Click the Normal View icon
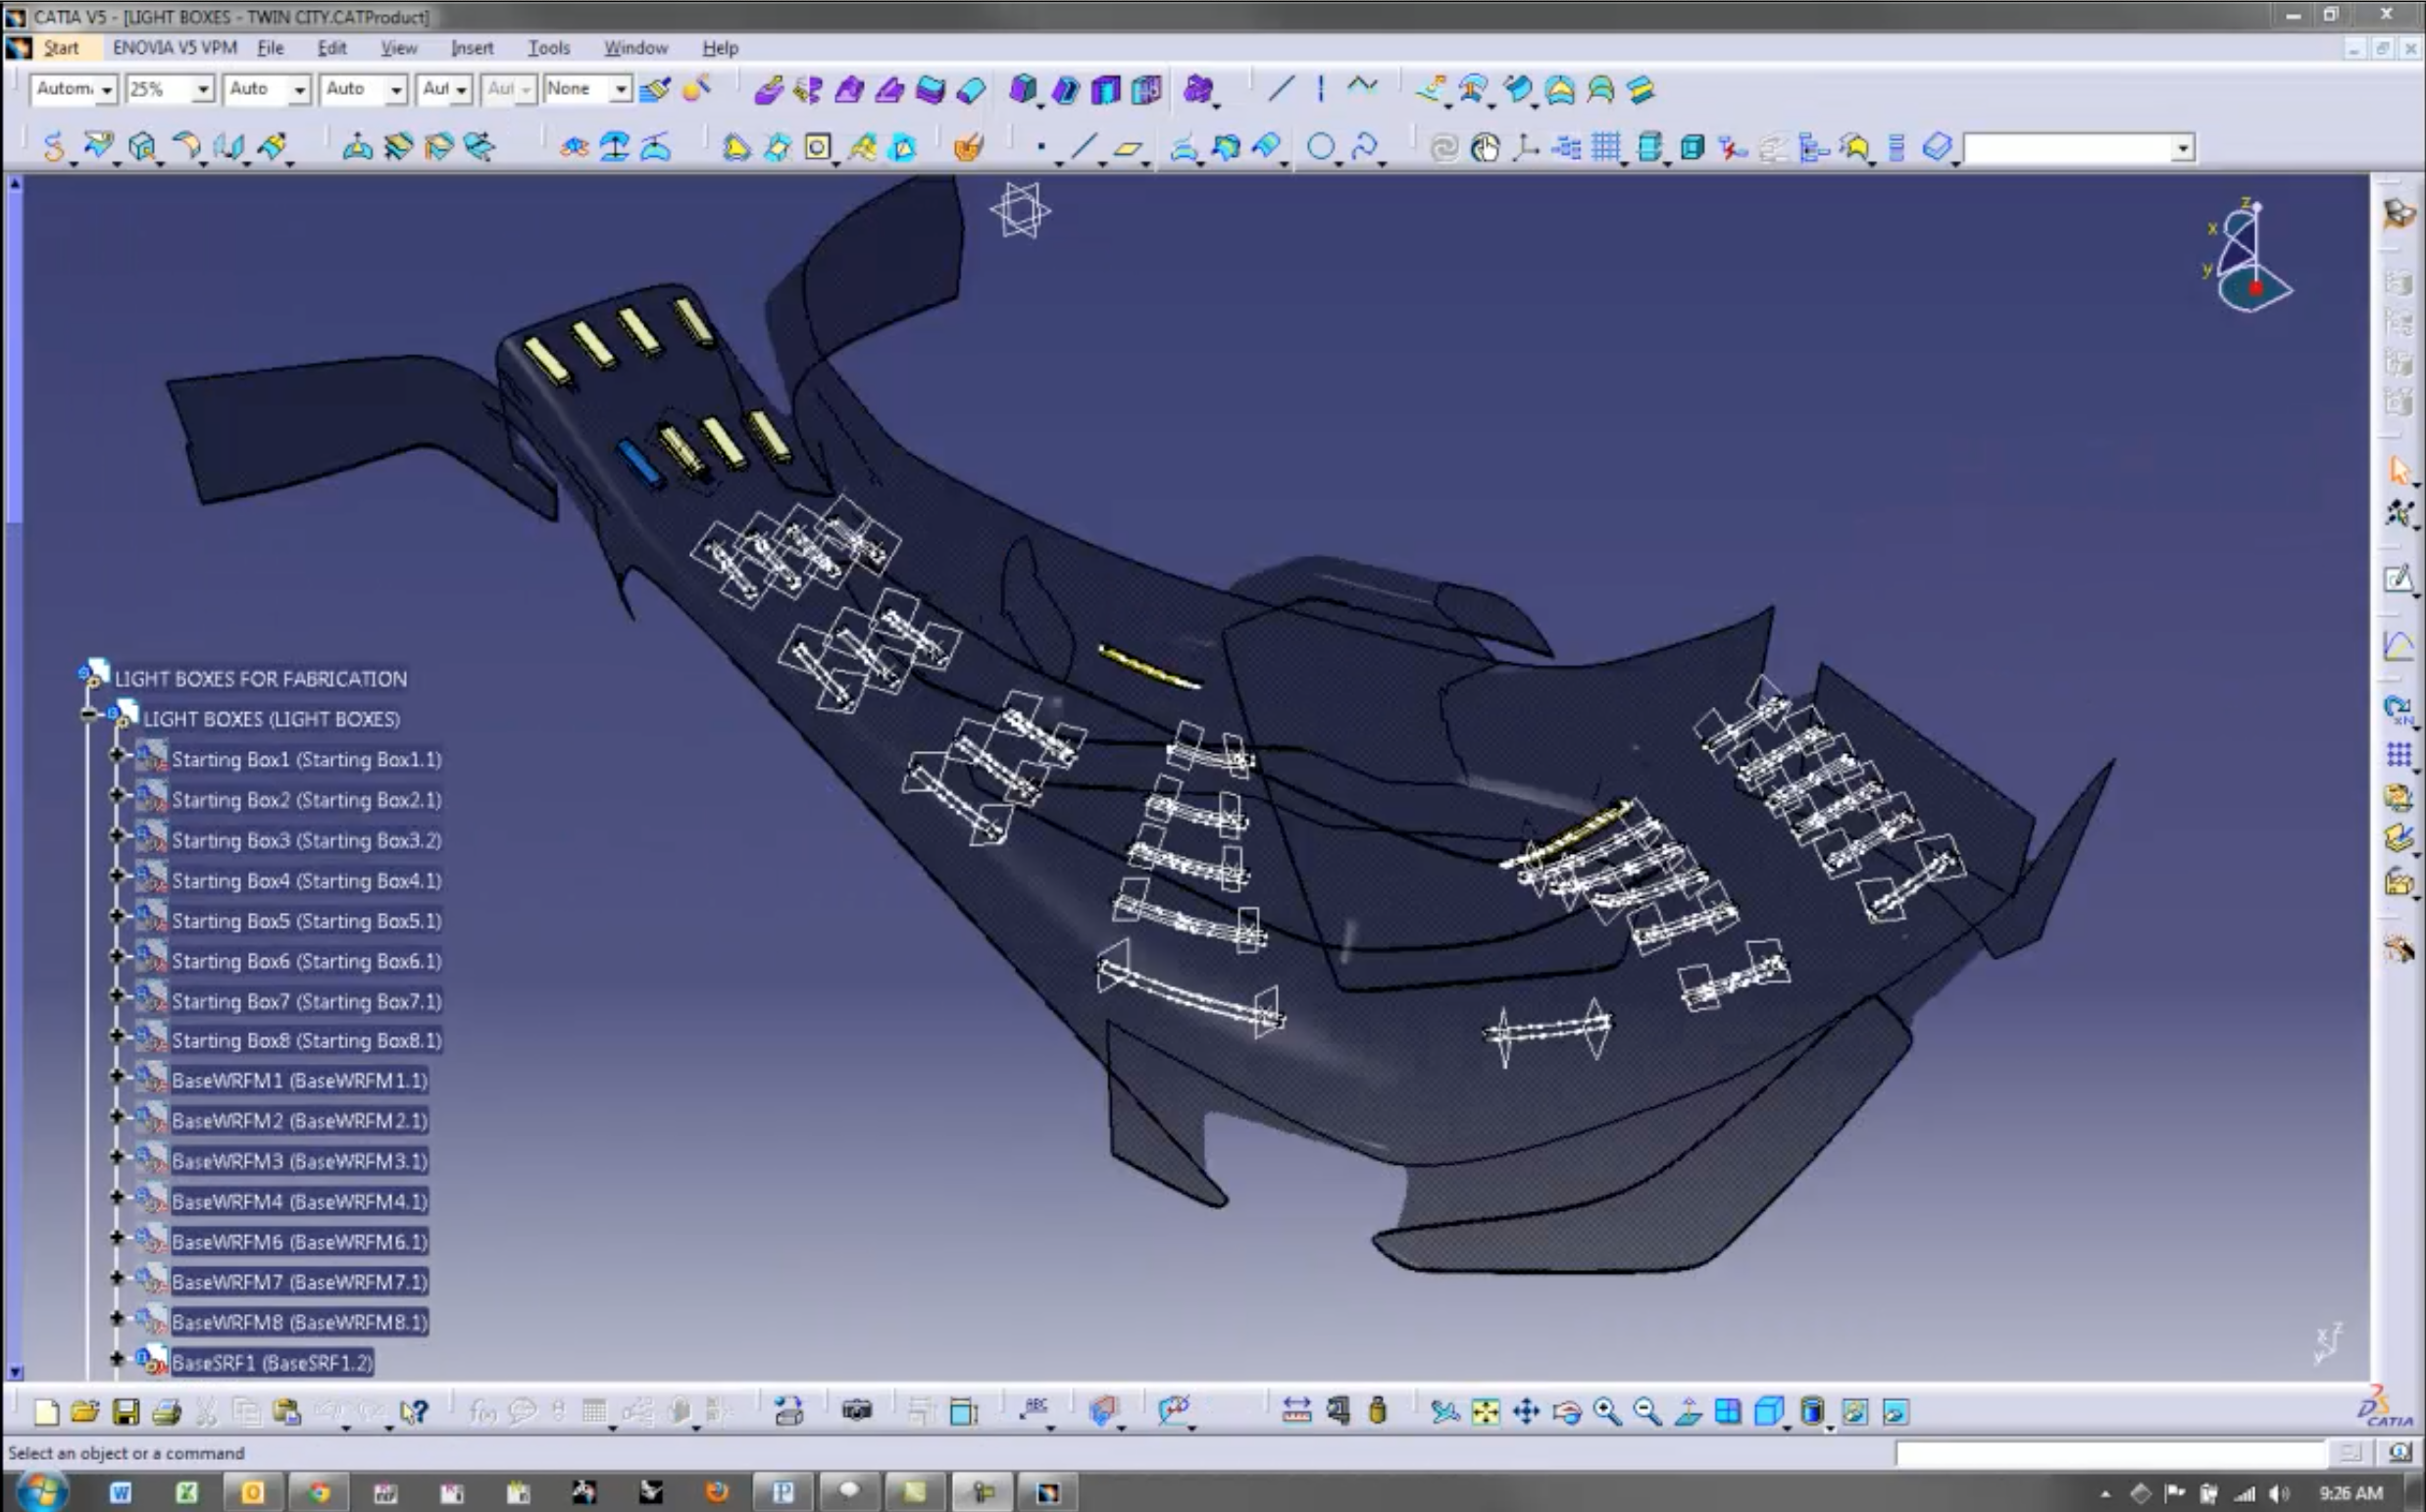 click(1688, 1411)
